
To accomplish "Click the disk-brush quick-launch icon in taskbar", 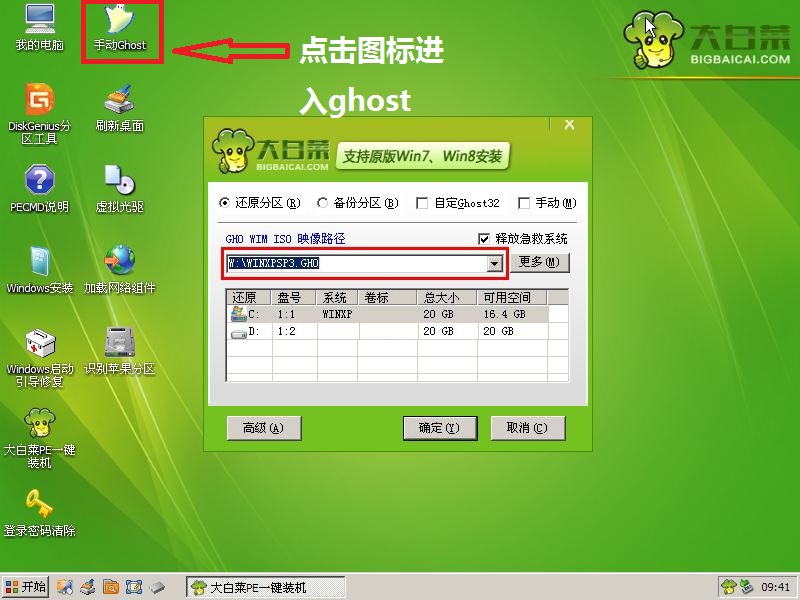I will point(88,587).
